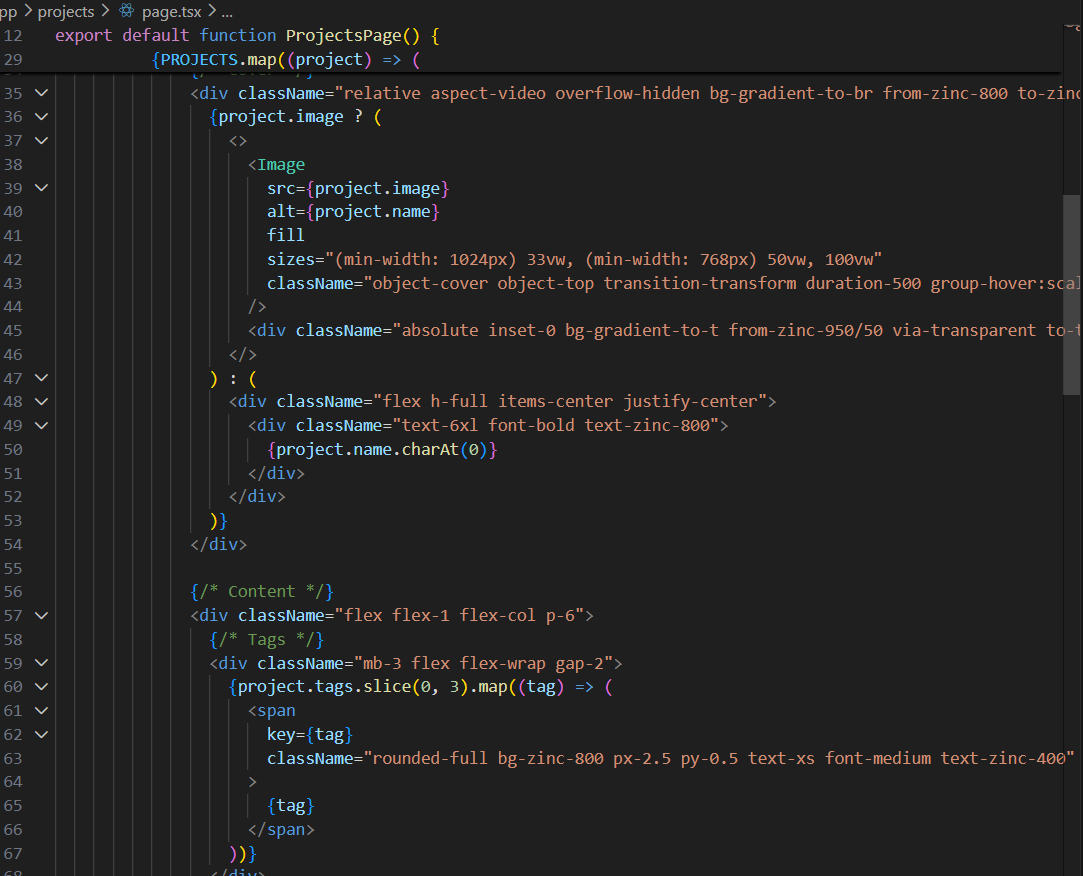Collapse the fold chevron on line 48
The width and height of the screenshot is (1083, 876).
tap(41, 401)
